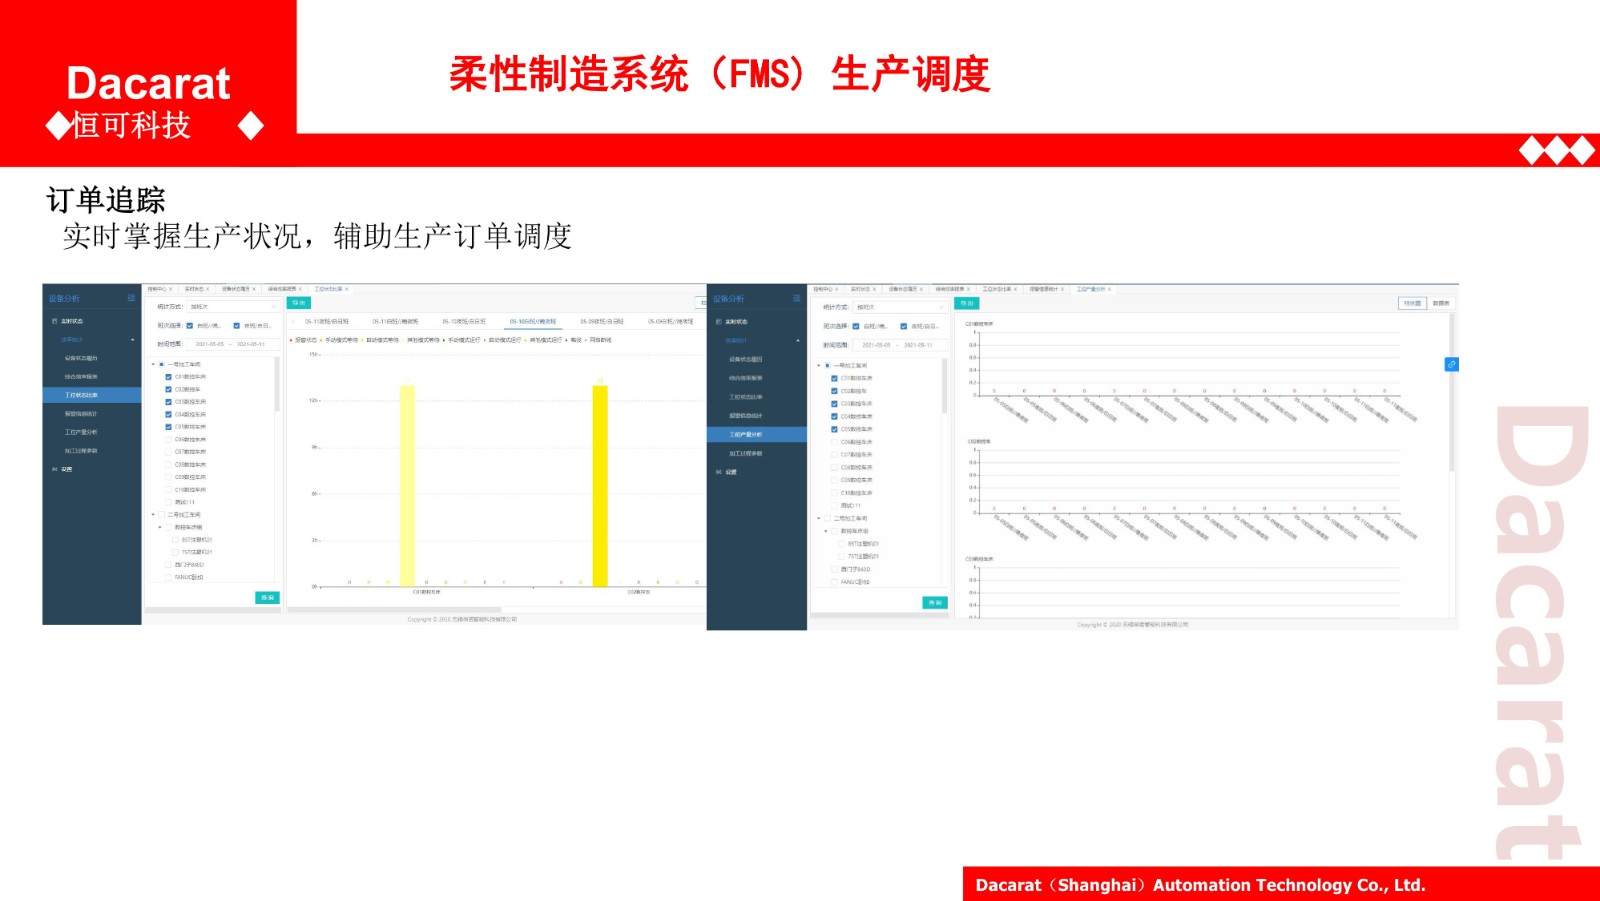Check the C06 machine checkbox in the right screenshot
This screenshot has height=901, width=1600.
(834, 442)
